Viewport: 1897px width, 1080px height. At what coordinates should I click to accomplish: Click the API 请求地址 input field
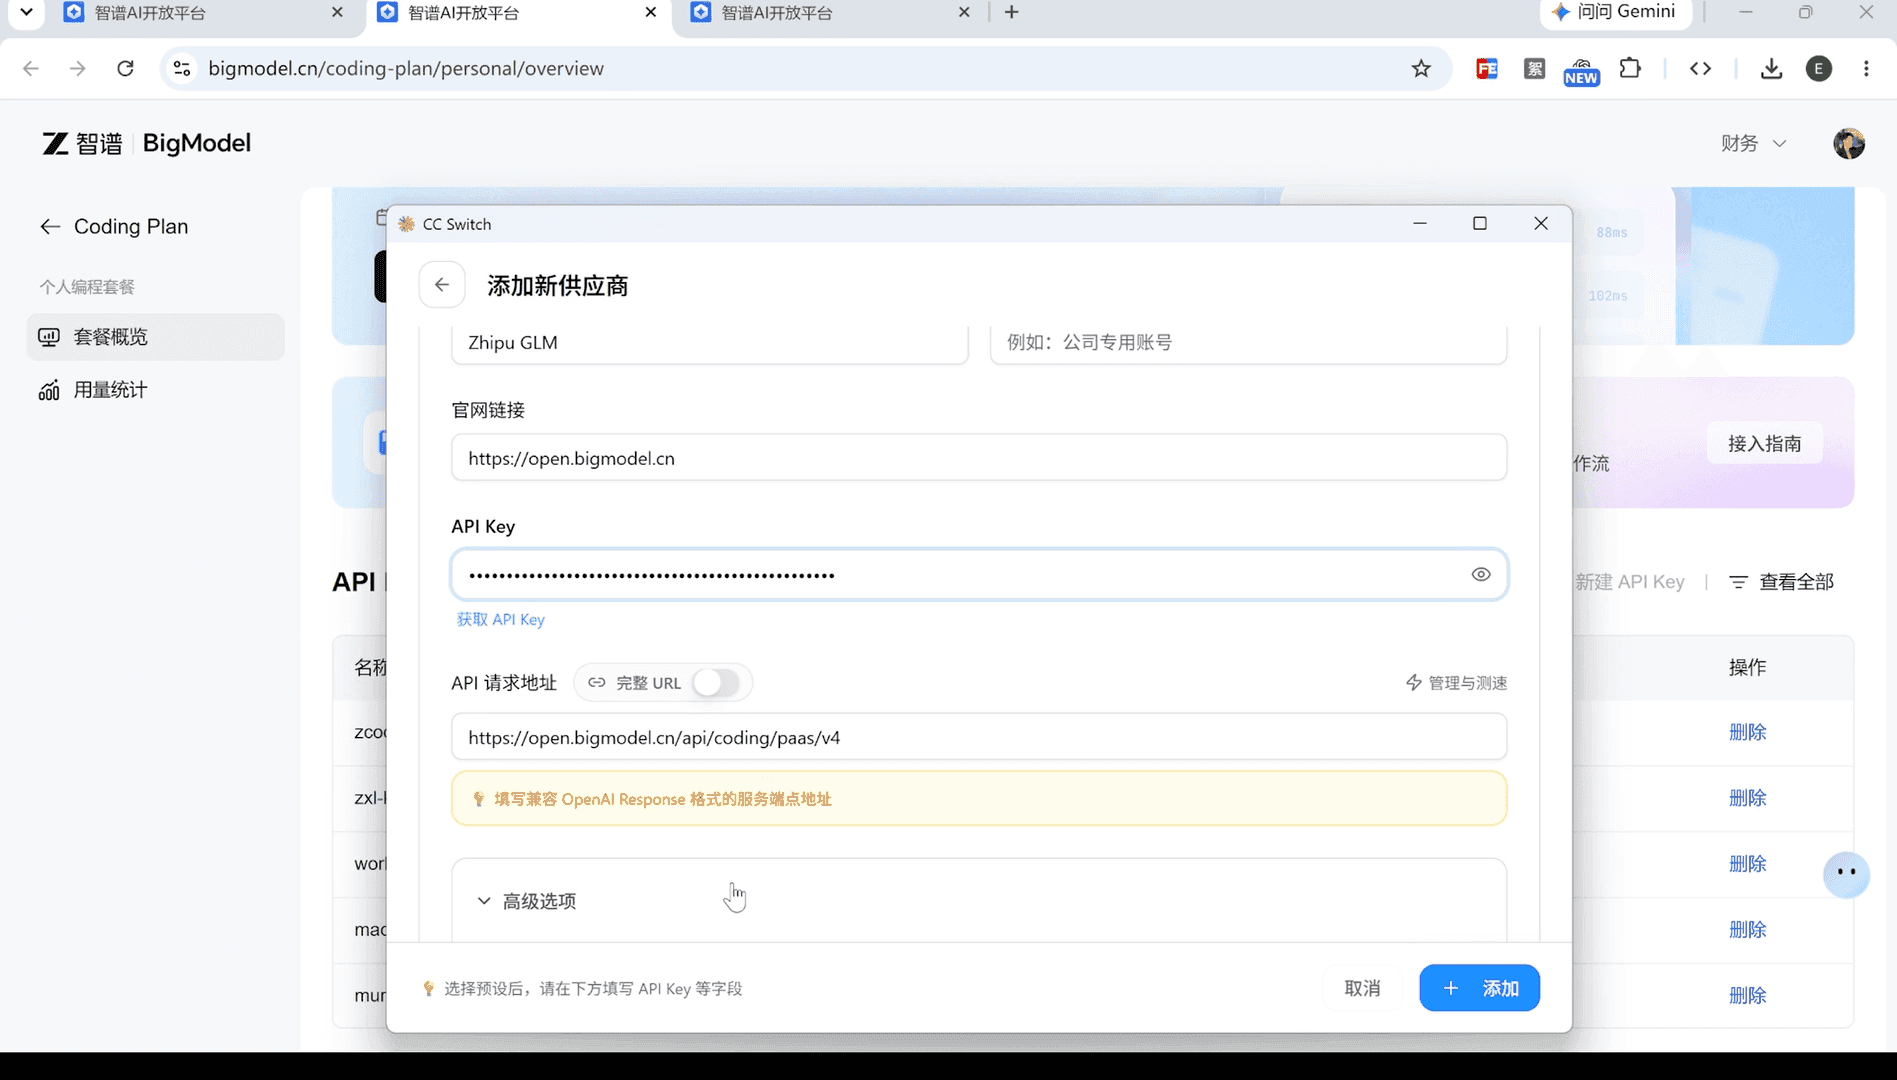click(x=979, y=737)
